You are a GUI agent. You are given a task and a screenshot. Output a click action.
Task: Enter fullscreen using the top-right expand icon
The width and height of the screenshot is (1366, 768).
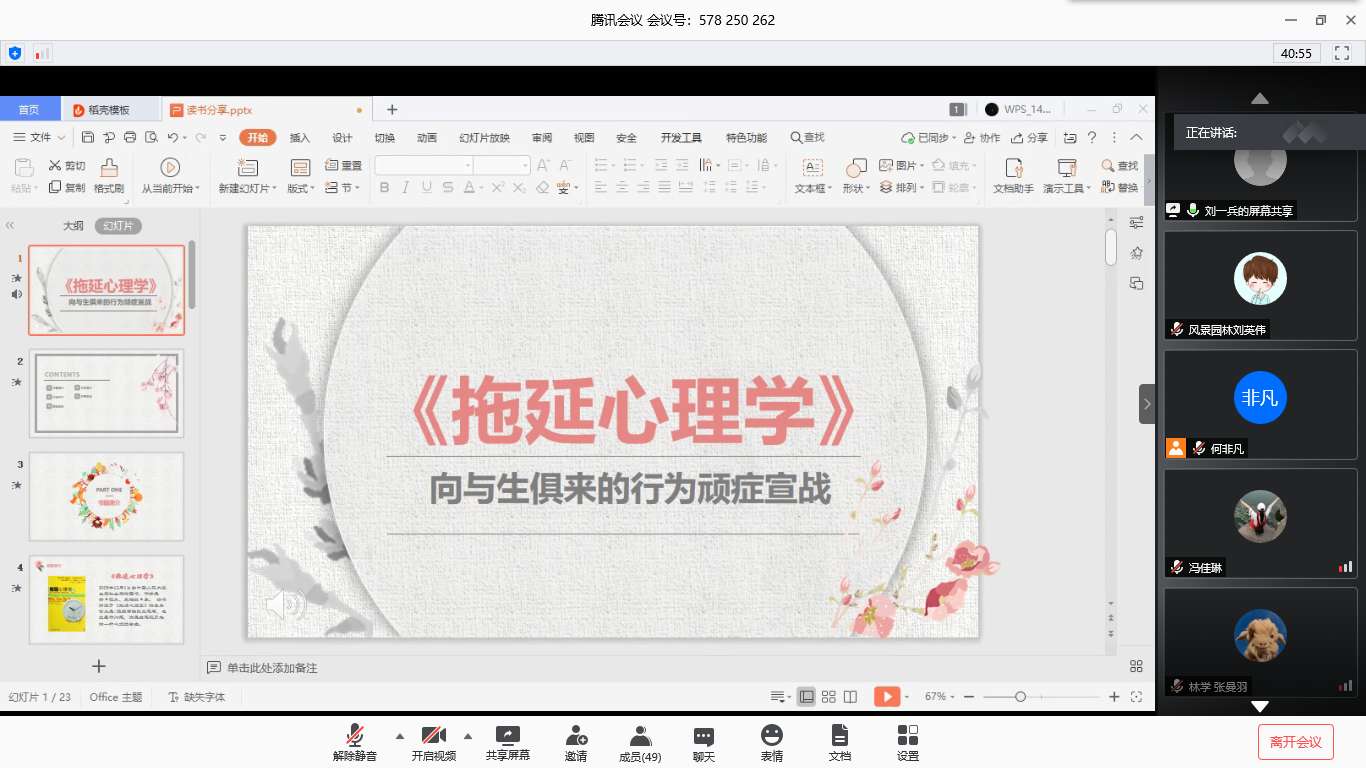coord(1342,53)
